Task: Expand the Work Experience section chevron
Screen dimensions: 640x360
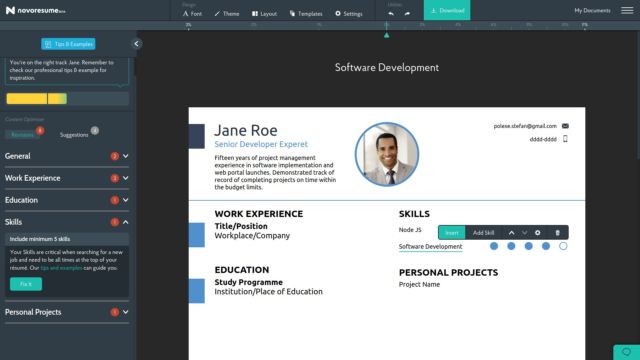Action: coord(126,178)
